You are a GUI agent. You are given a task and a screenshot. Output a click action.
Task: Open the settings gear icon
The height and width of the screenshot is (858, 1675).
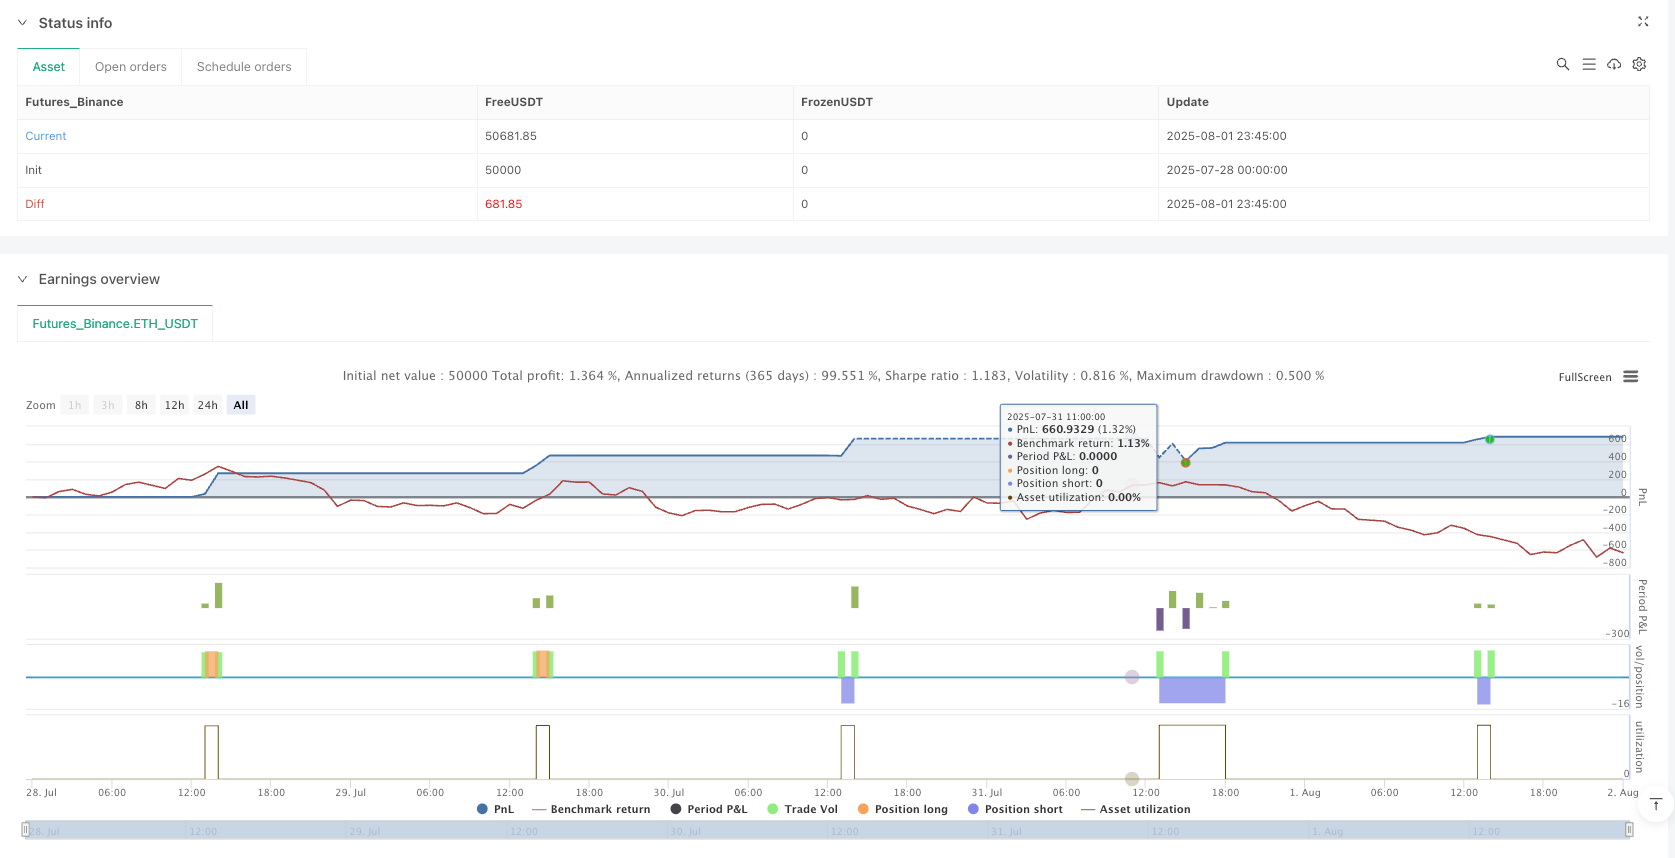1639,64
